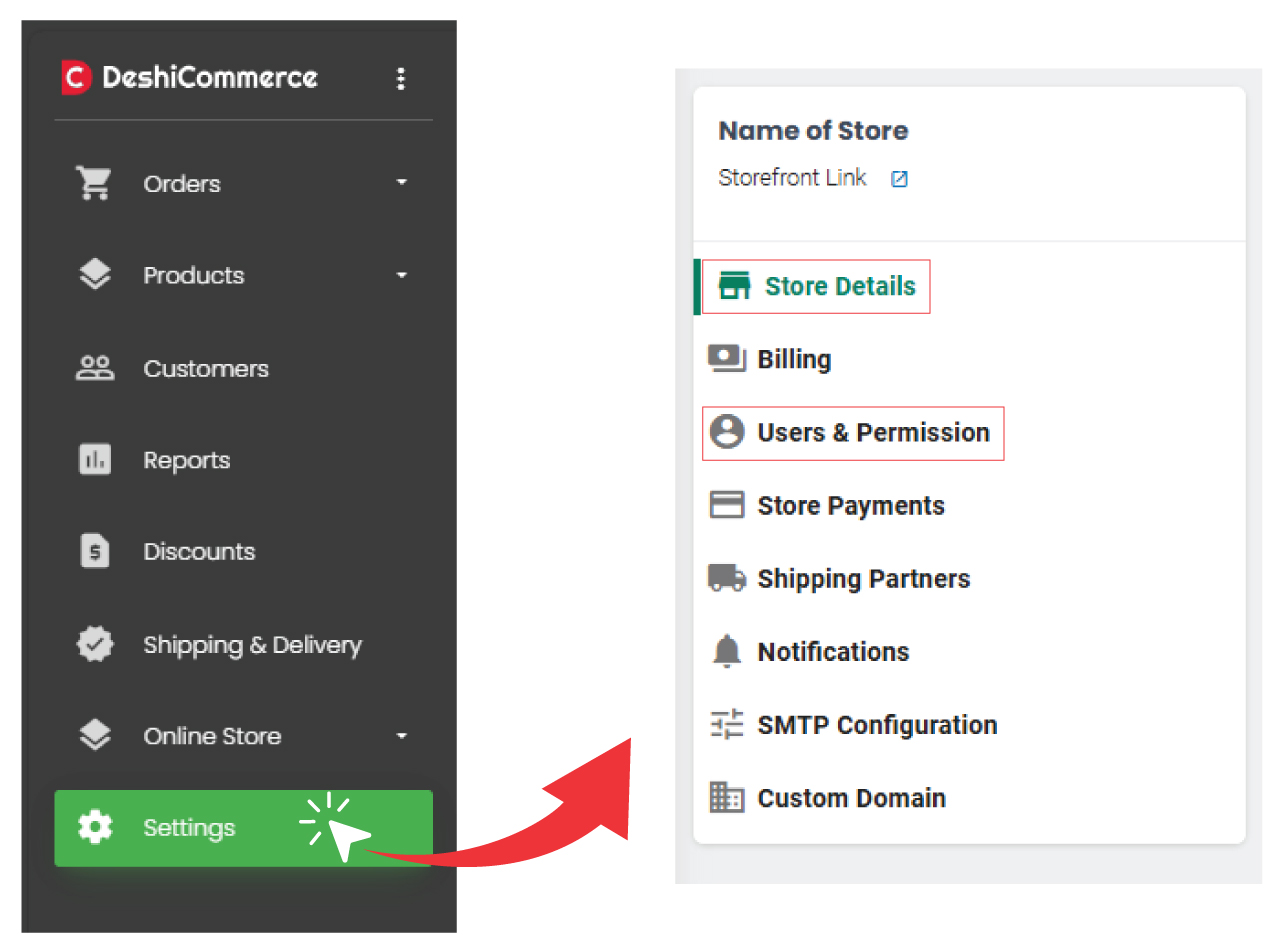Open the Billing settings section
Image resolution: width=1280 pixels, height=952 pixels.
pos(793,359)
